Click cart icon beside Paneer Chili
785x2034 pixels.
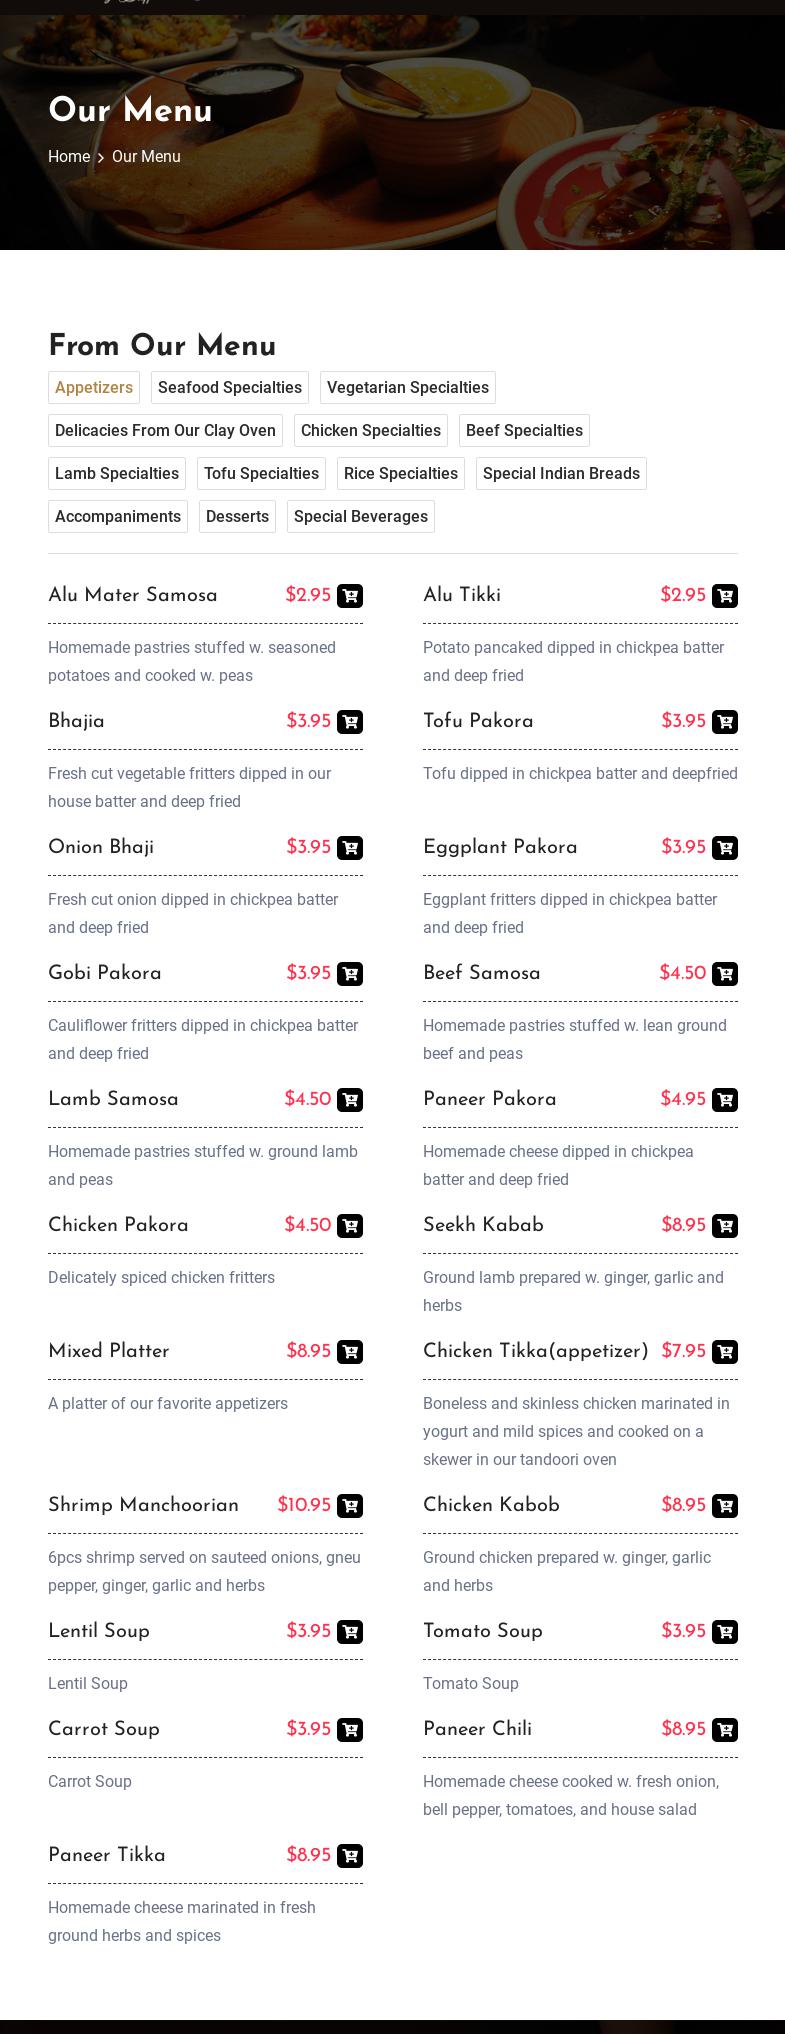[x=725, y=1730]
